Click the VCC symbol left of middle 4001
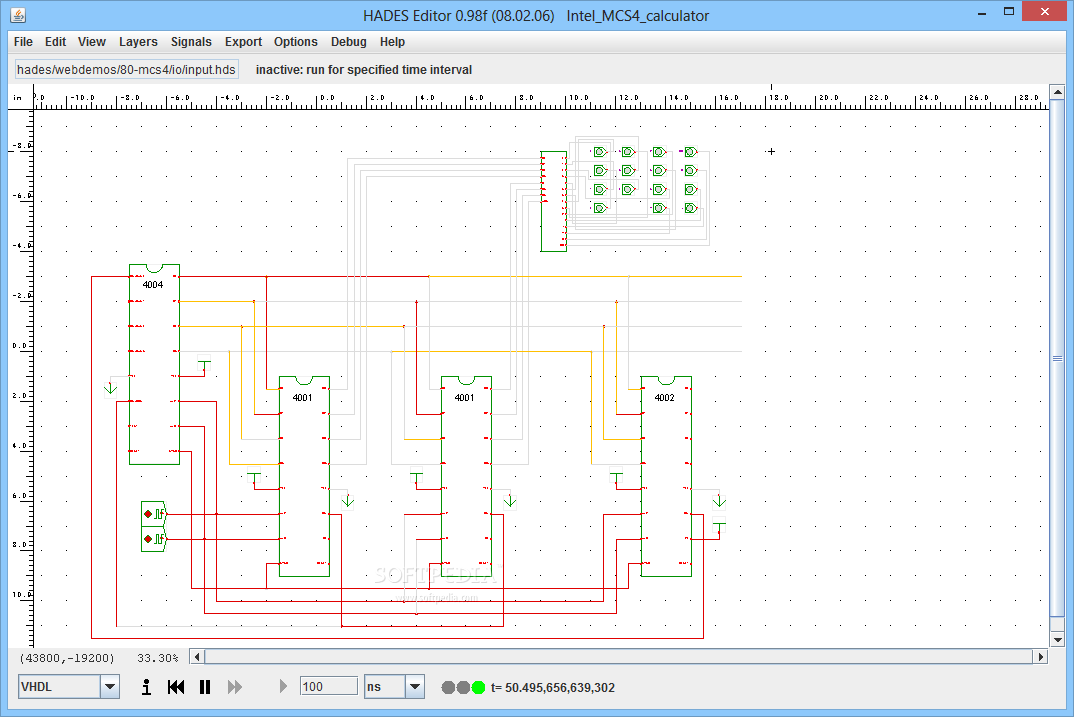Screen dimensions: 1074x717 (416, 476)
